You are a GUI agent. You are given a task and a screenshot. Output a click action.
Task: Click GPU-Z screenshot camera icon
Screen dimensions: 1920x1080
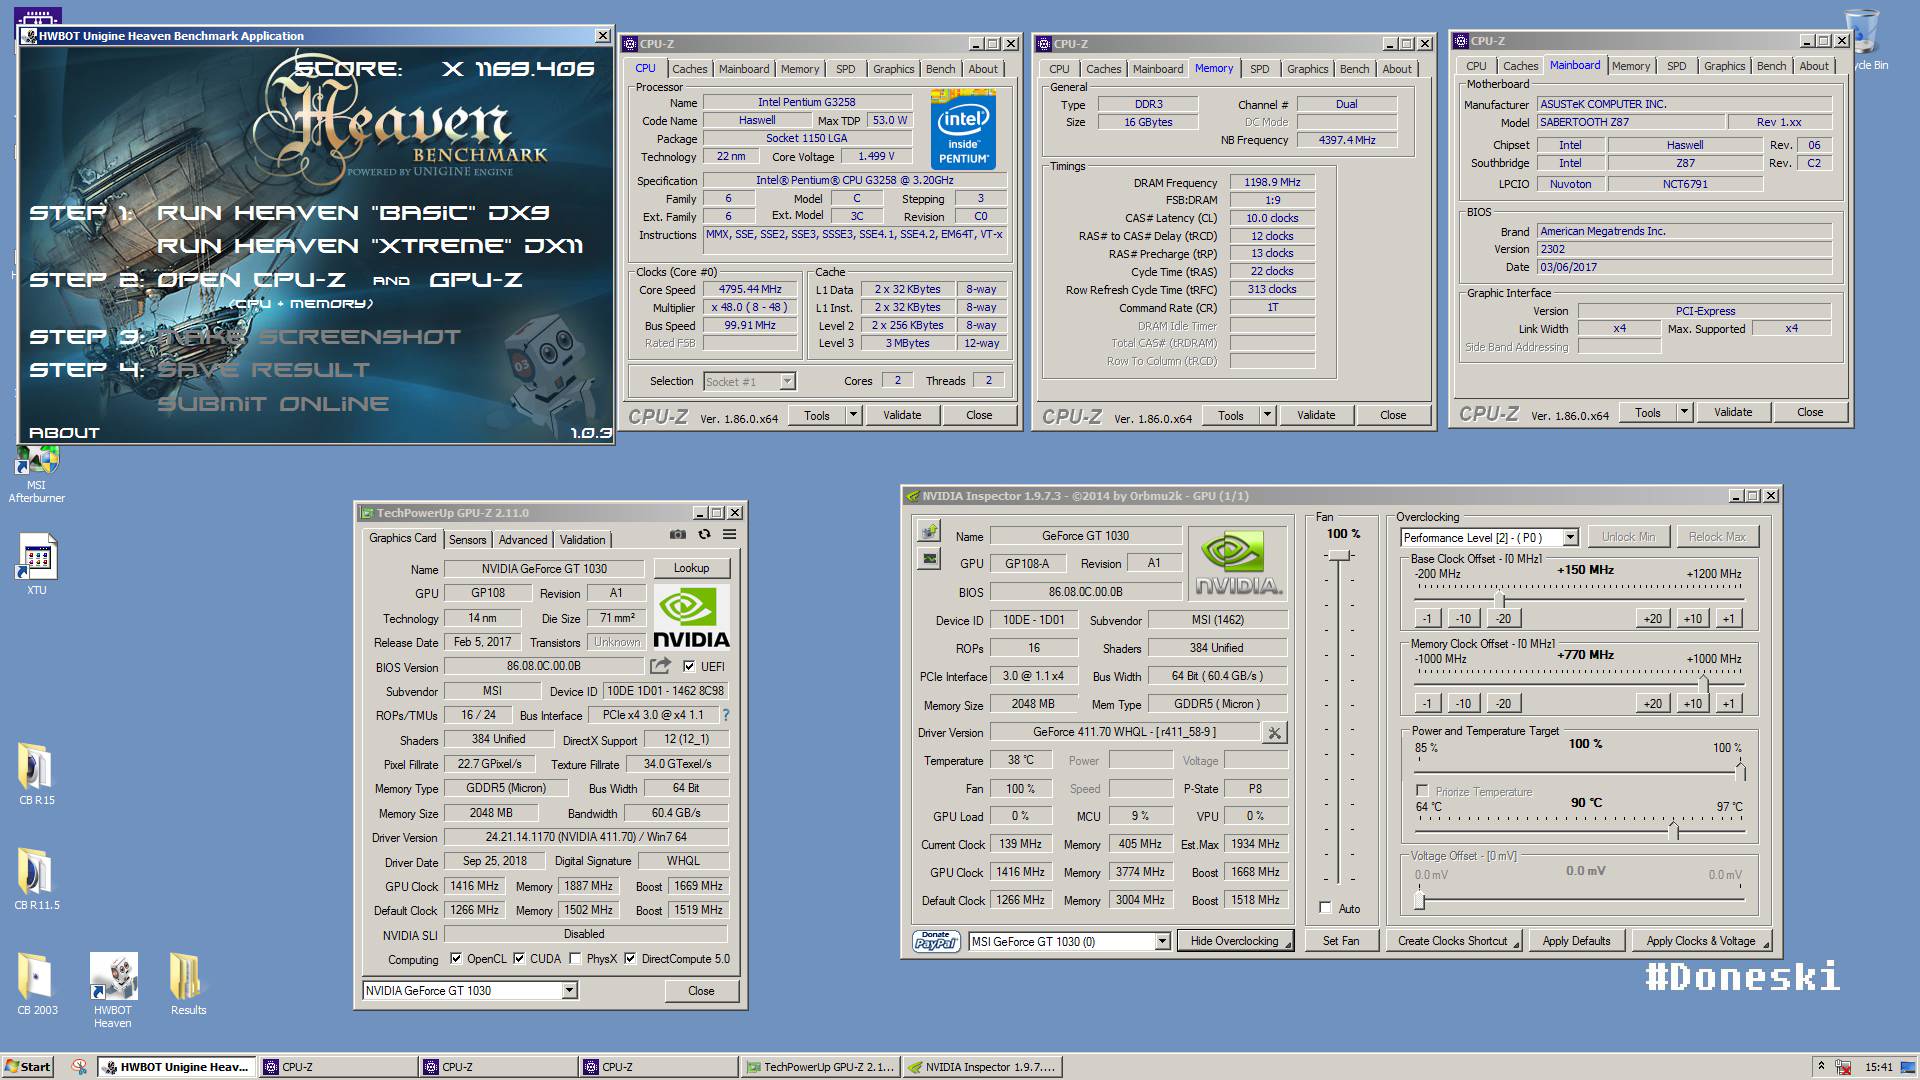tap(678, 535)
